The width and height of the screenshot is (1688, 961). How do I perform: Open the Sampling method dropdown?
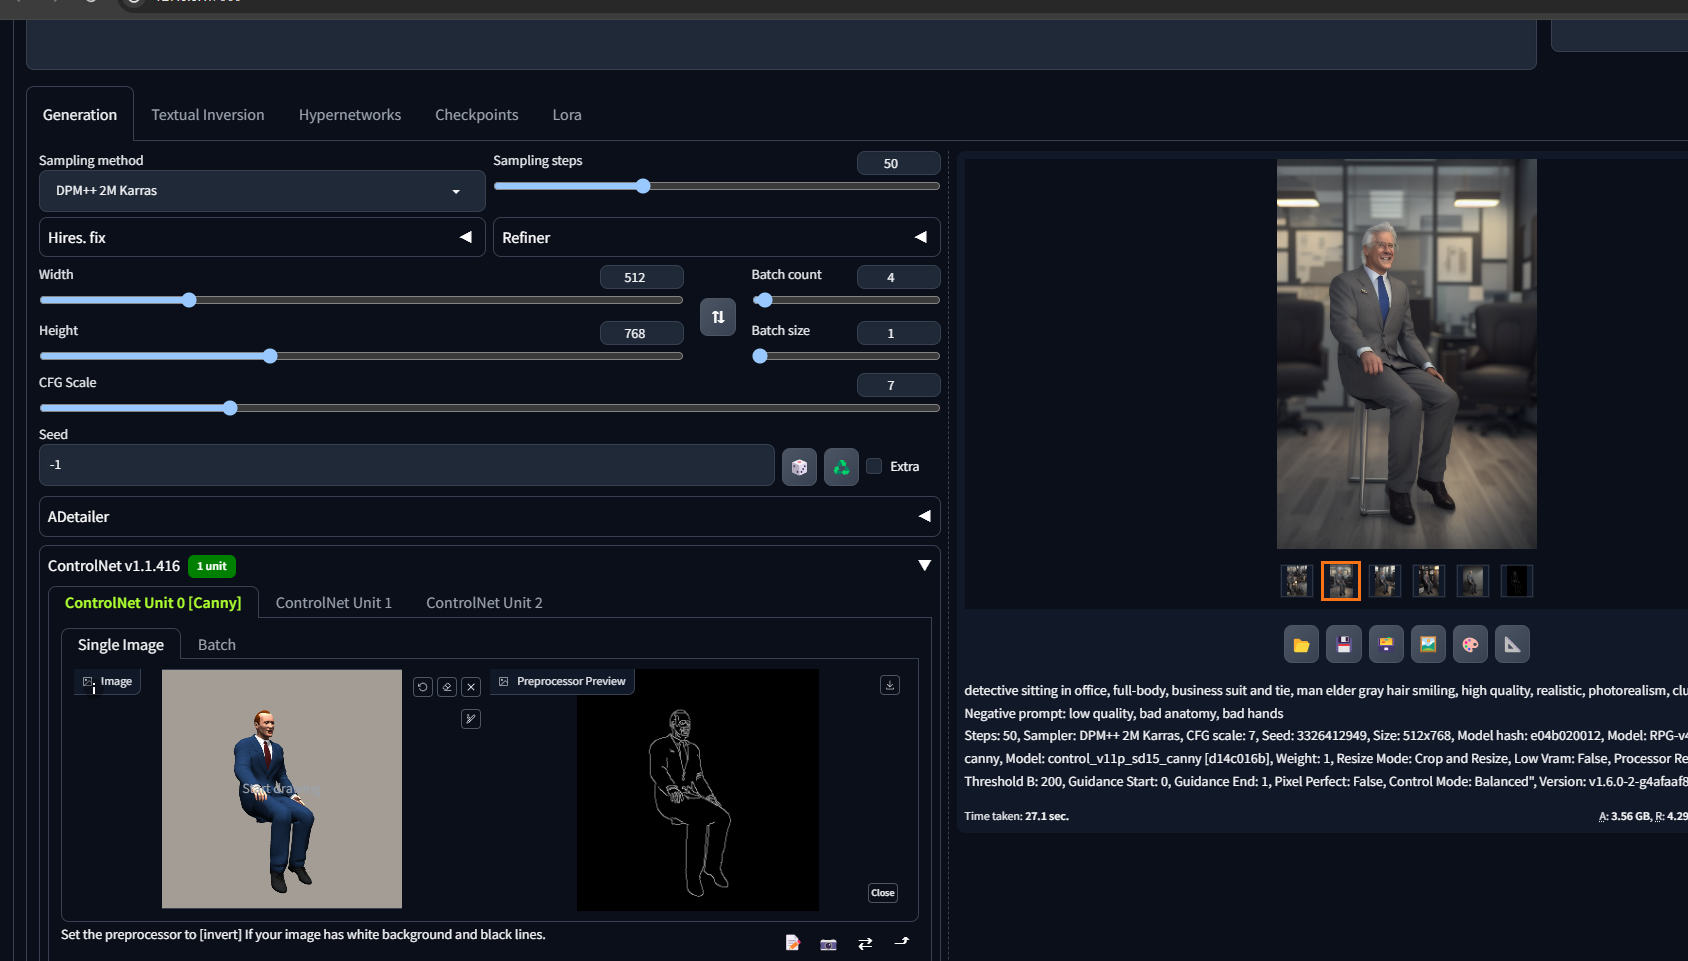click(262, 191)
